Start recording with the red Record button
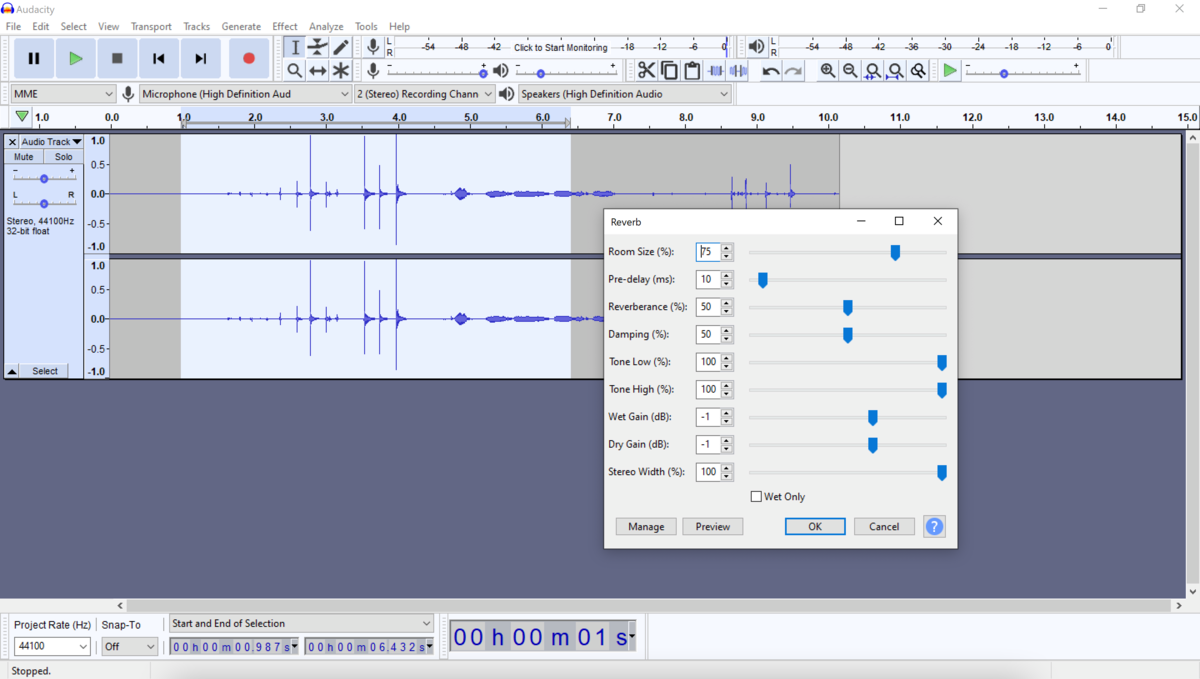Image resolution: width=1200 pixels, height=679 pixels. (x=249, y=59)
